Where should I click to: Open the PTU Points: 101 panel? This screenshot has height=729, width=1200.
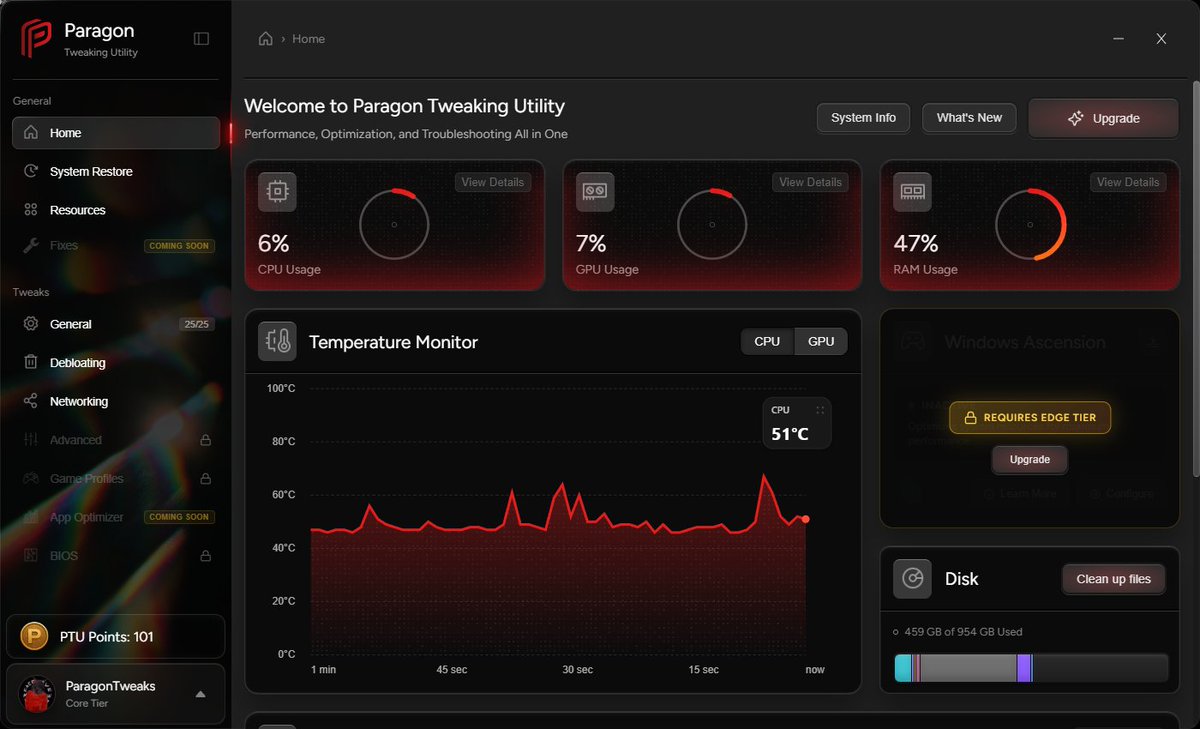click(x=116, y=636)
